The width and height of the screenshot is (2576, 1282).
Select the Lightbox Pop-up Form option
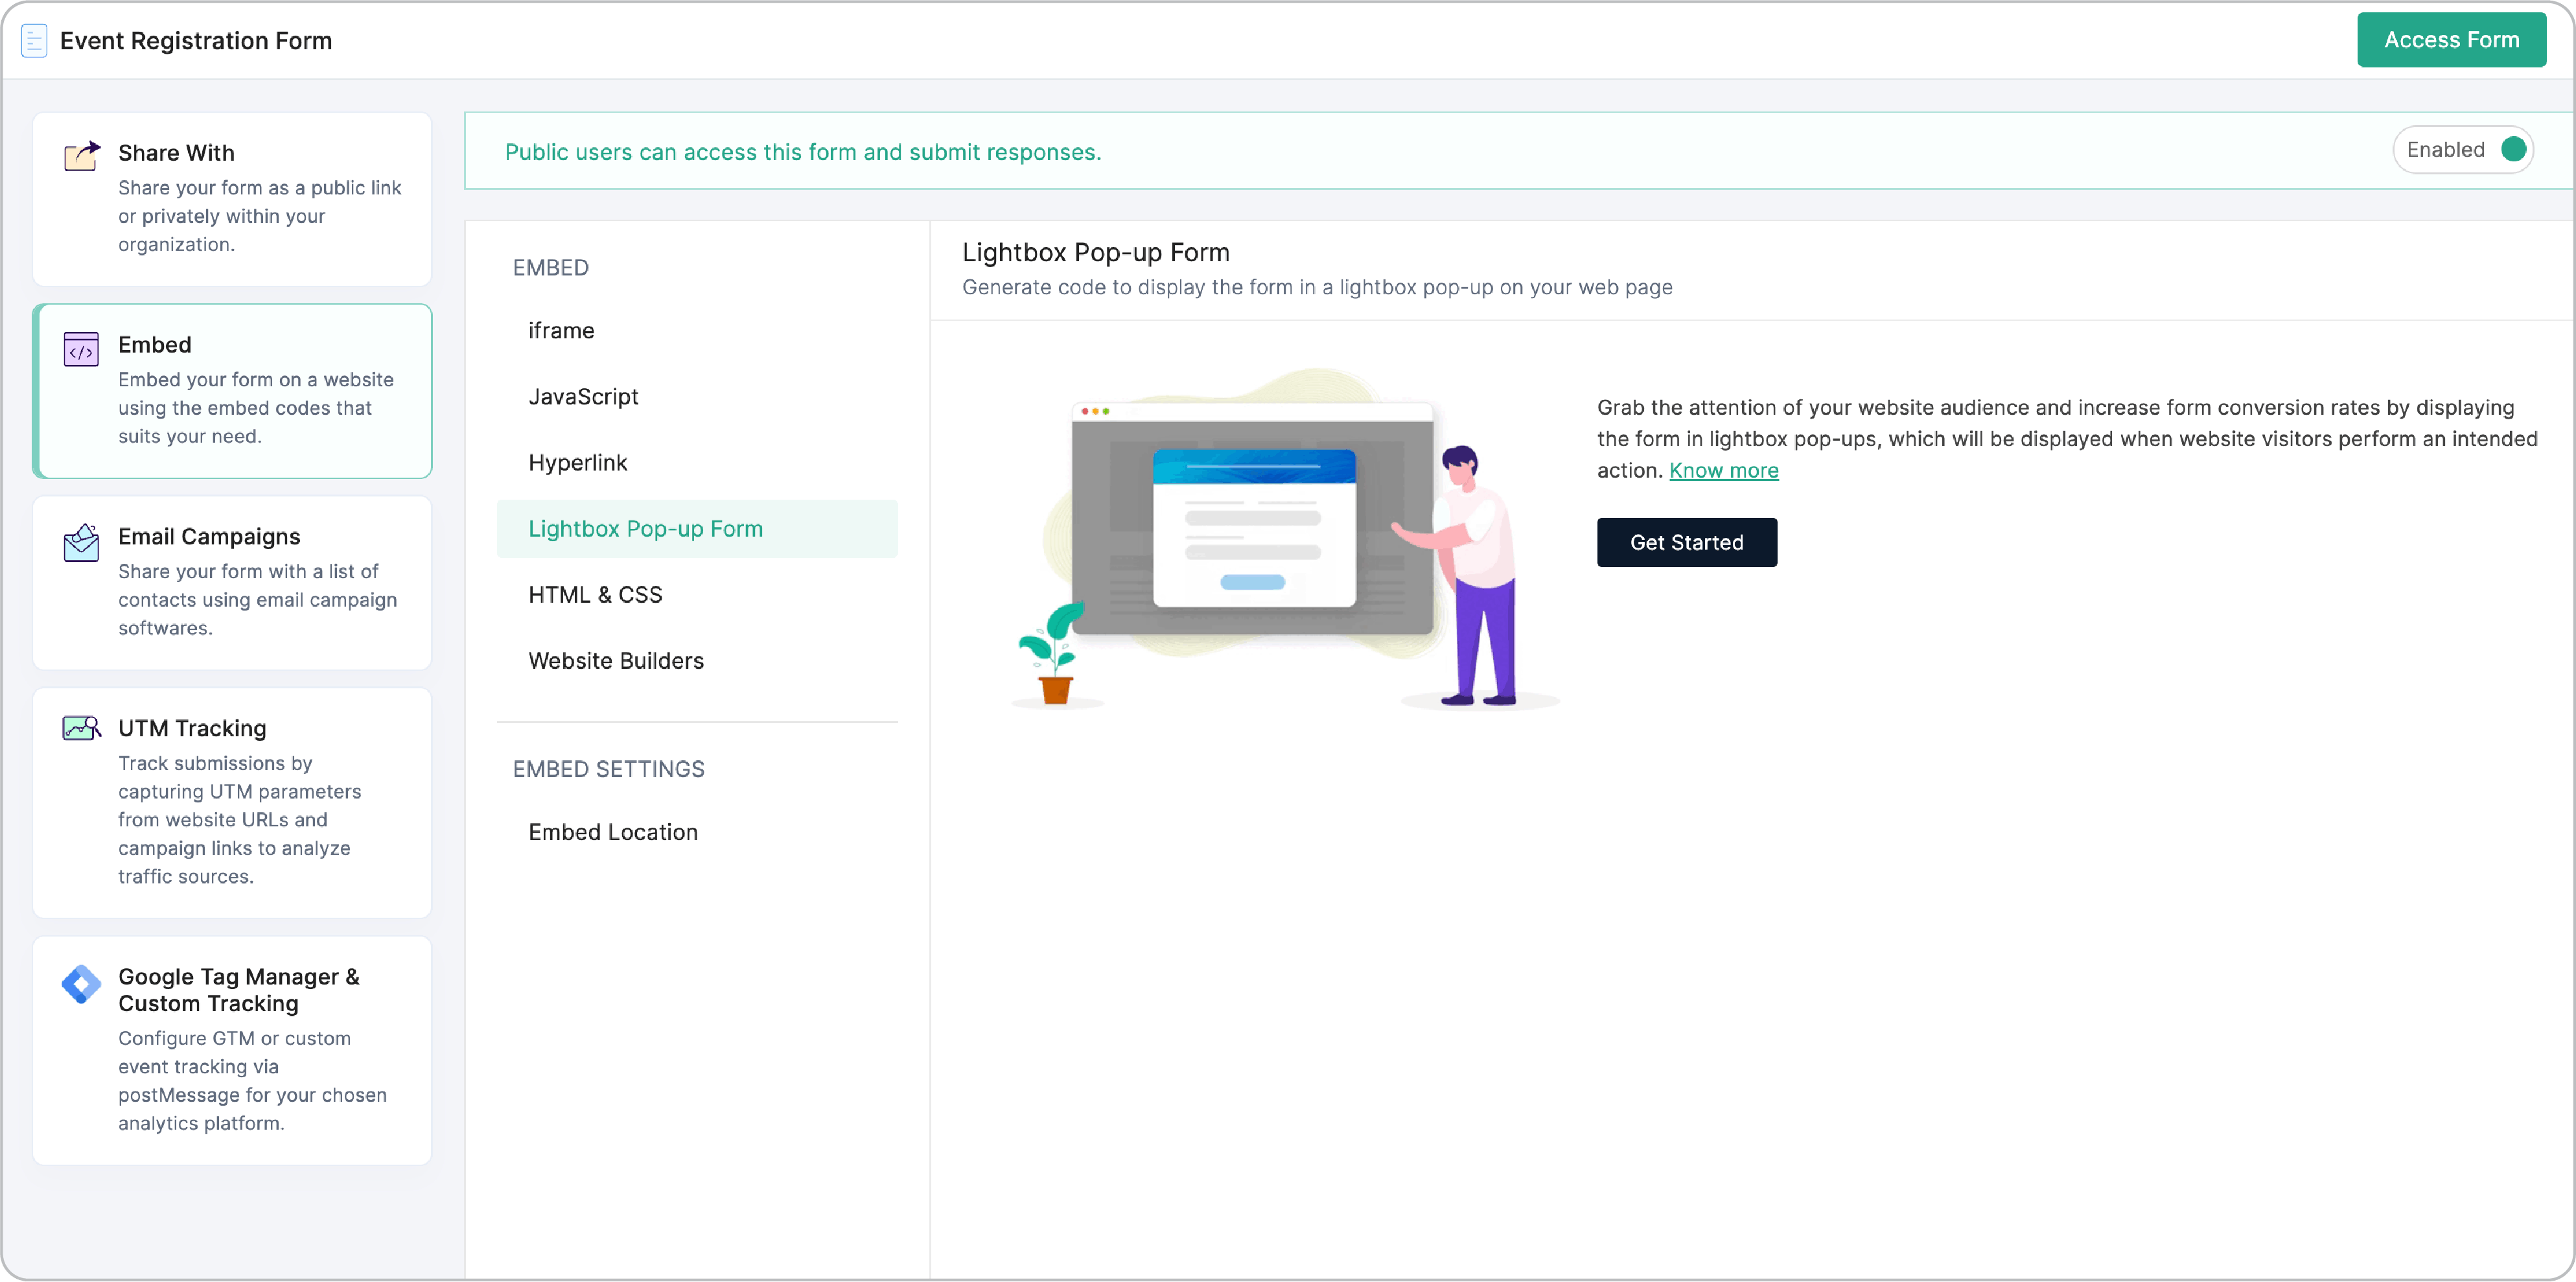[x=646, y=528]
